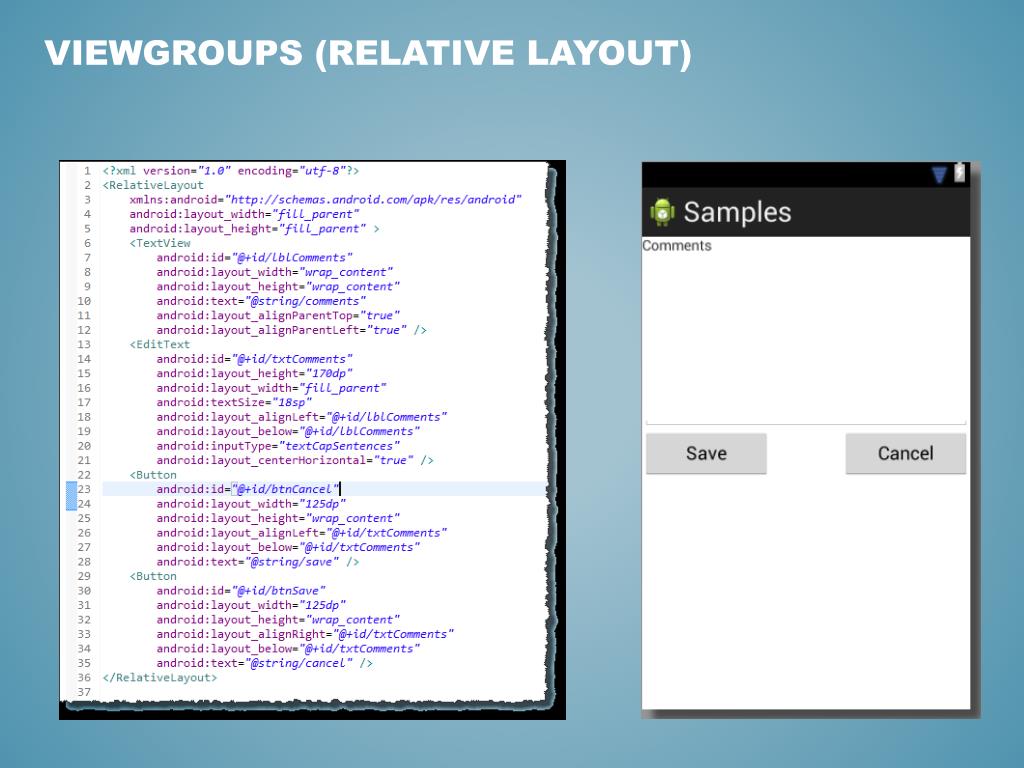Click the green Android app icon
1024x768 pixels.
pyautogui.click(x=662, y=212)
